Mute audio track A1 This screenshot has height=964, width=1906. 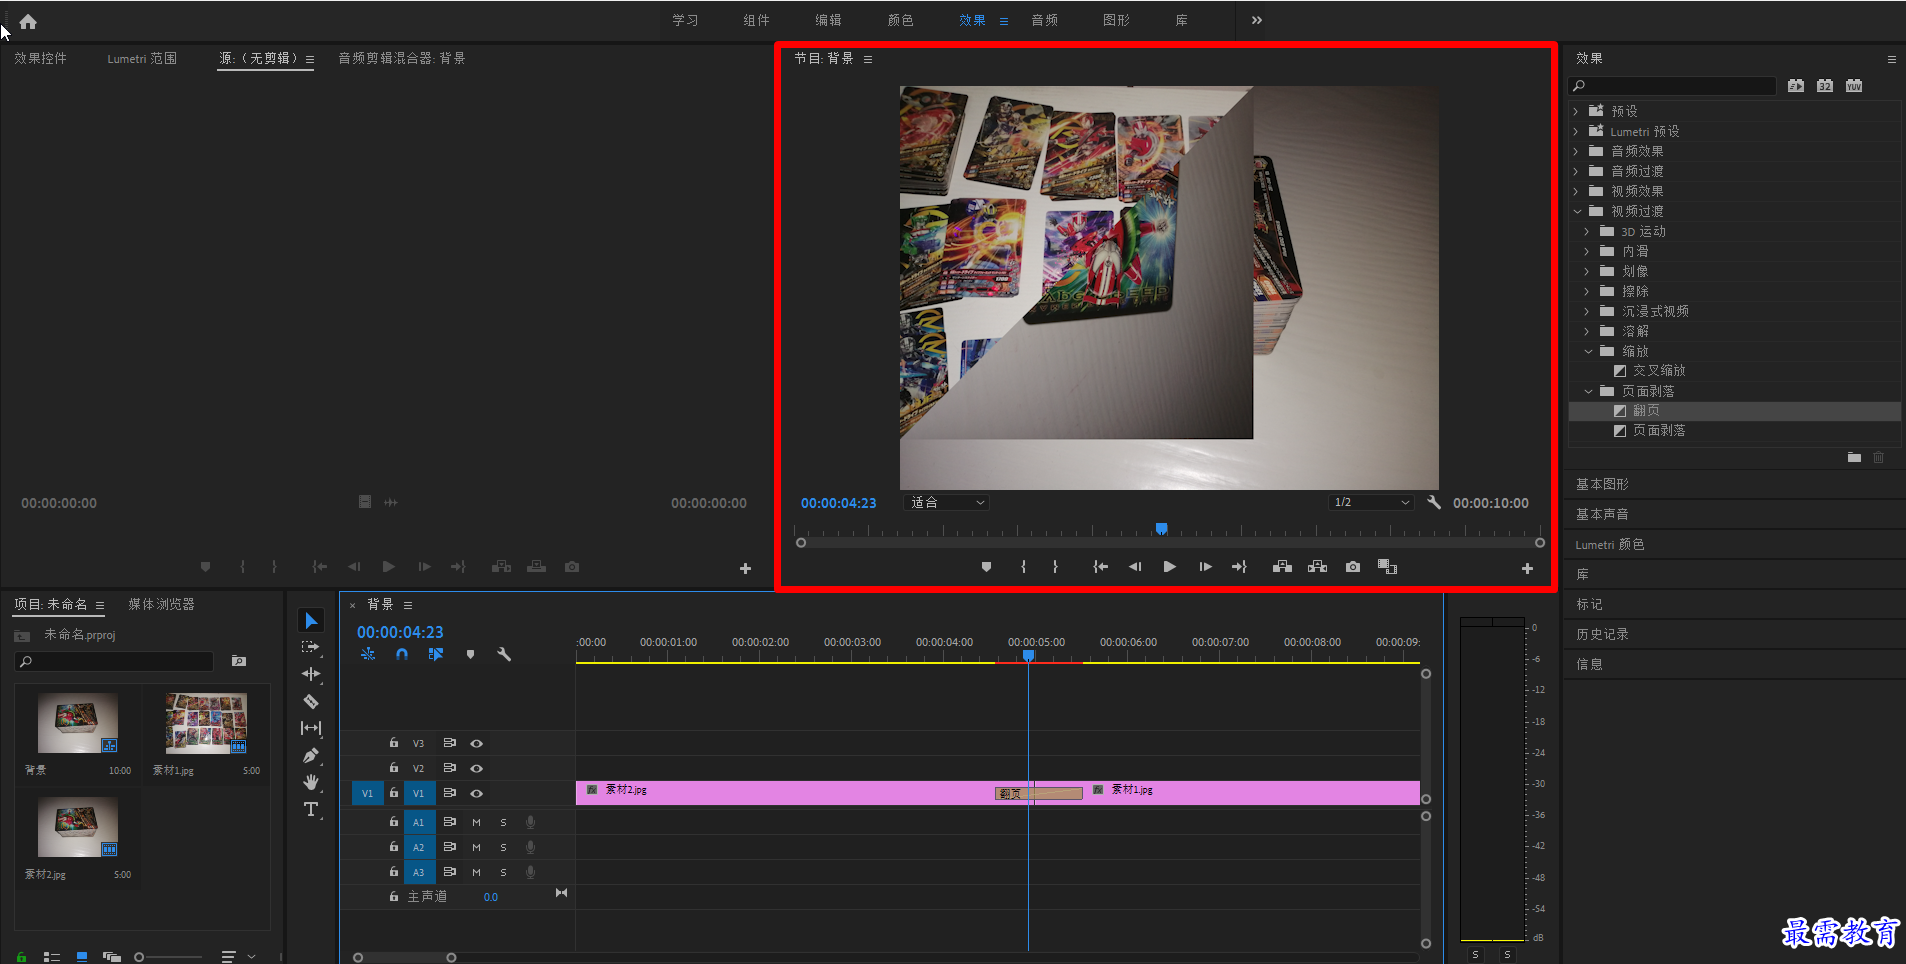click(x=477, y=822)
